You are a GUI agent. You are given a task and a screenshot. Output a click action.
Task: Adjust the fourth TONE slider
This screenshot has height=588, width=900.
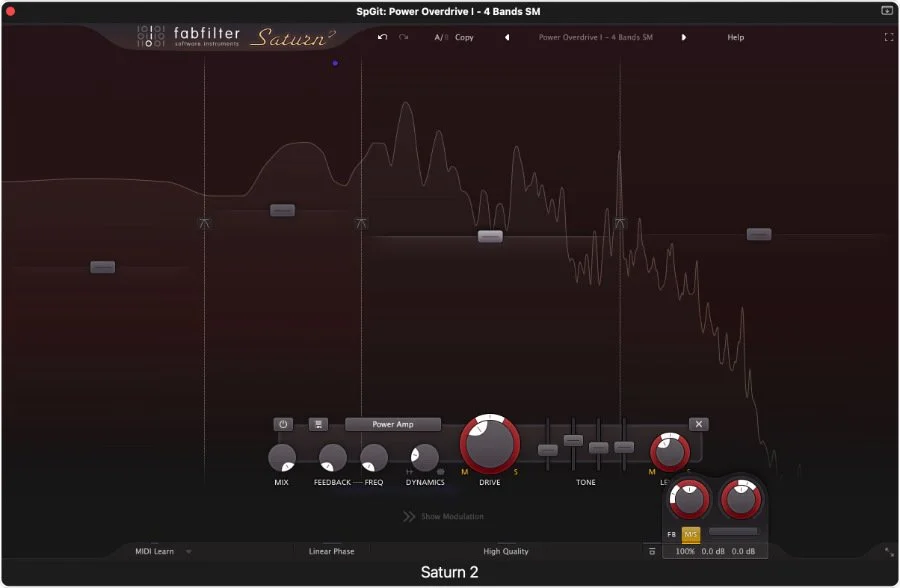coord(624,447)
